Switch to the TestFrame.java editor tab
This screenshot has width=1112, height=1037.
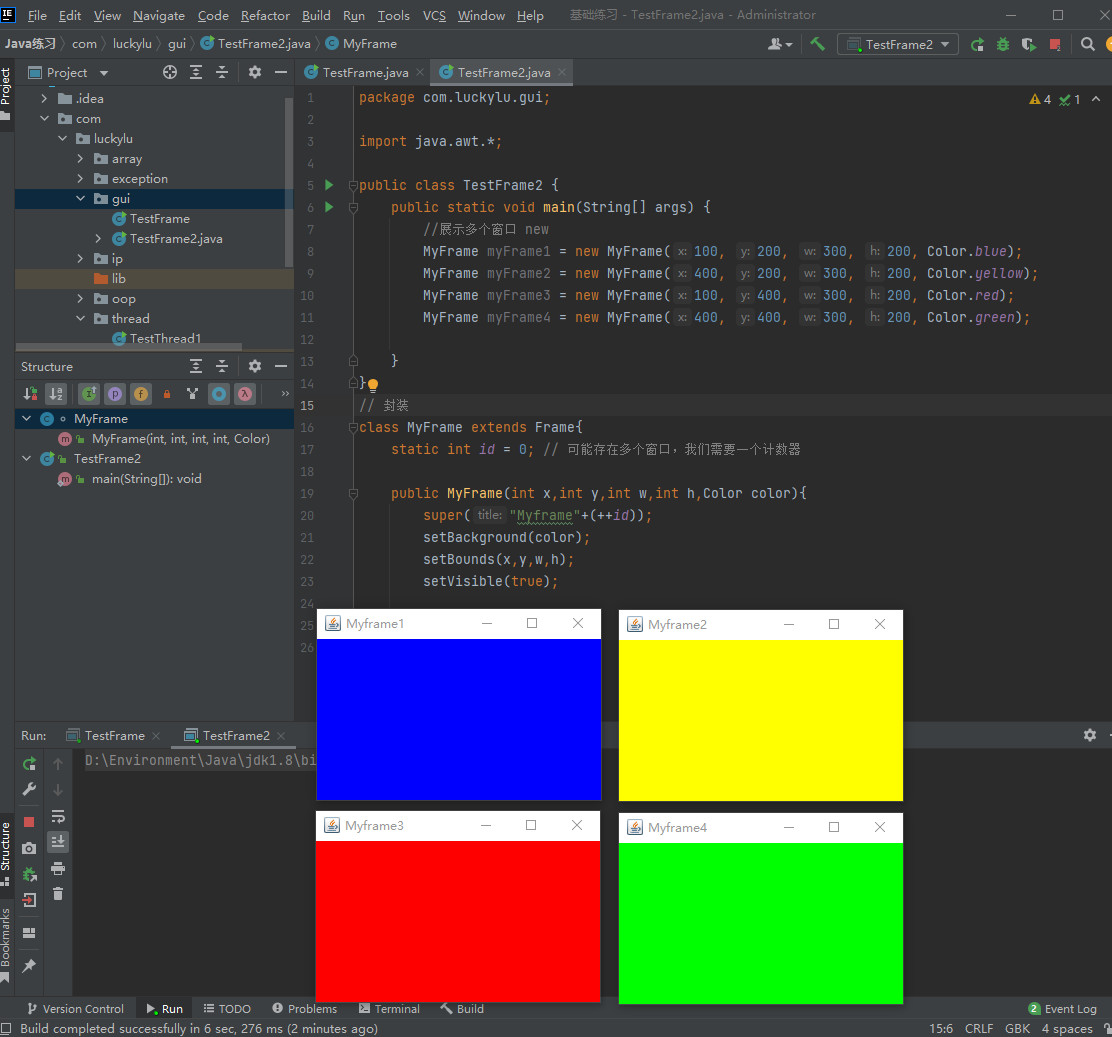coord(365,73)
